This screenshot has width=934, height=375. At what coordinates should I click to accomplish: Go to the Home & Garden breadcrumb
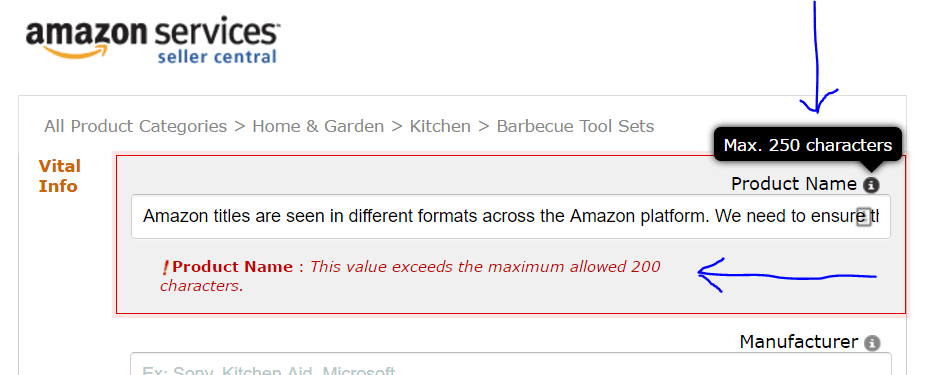[318, 127]
